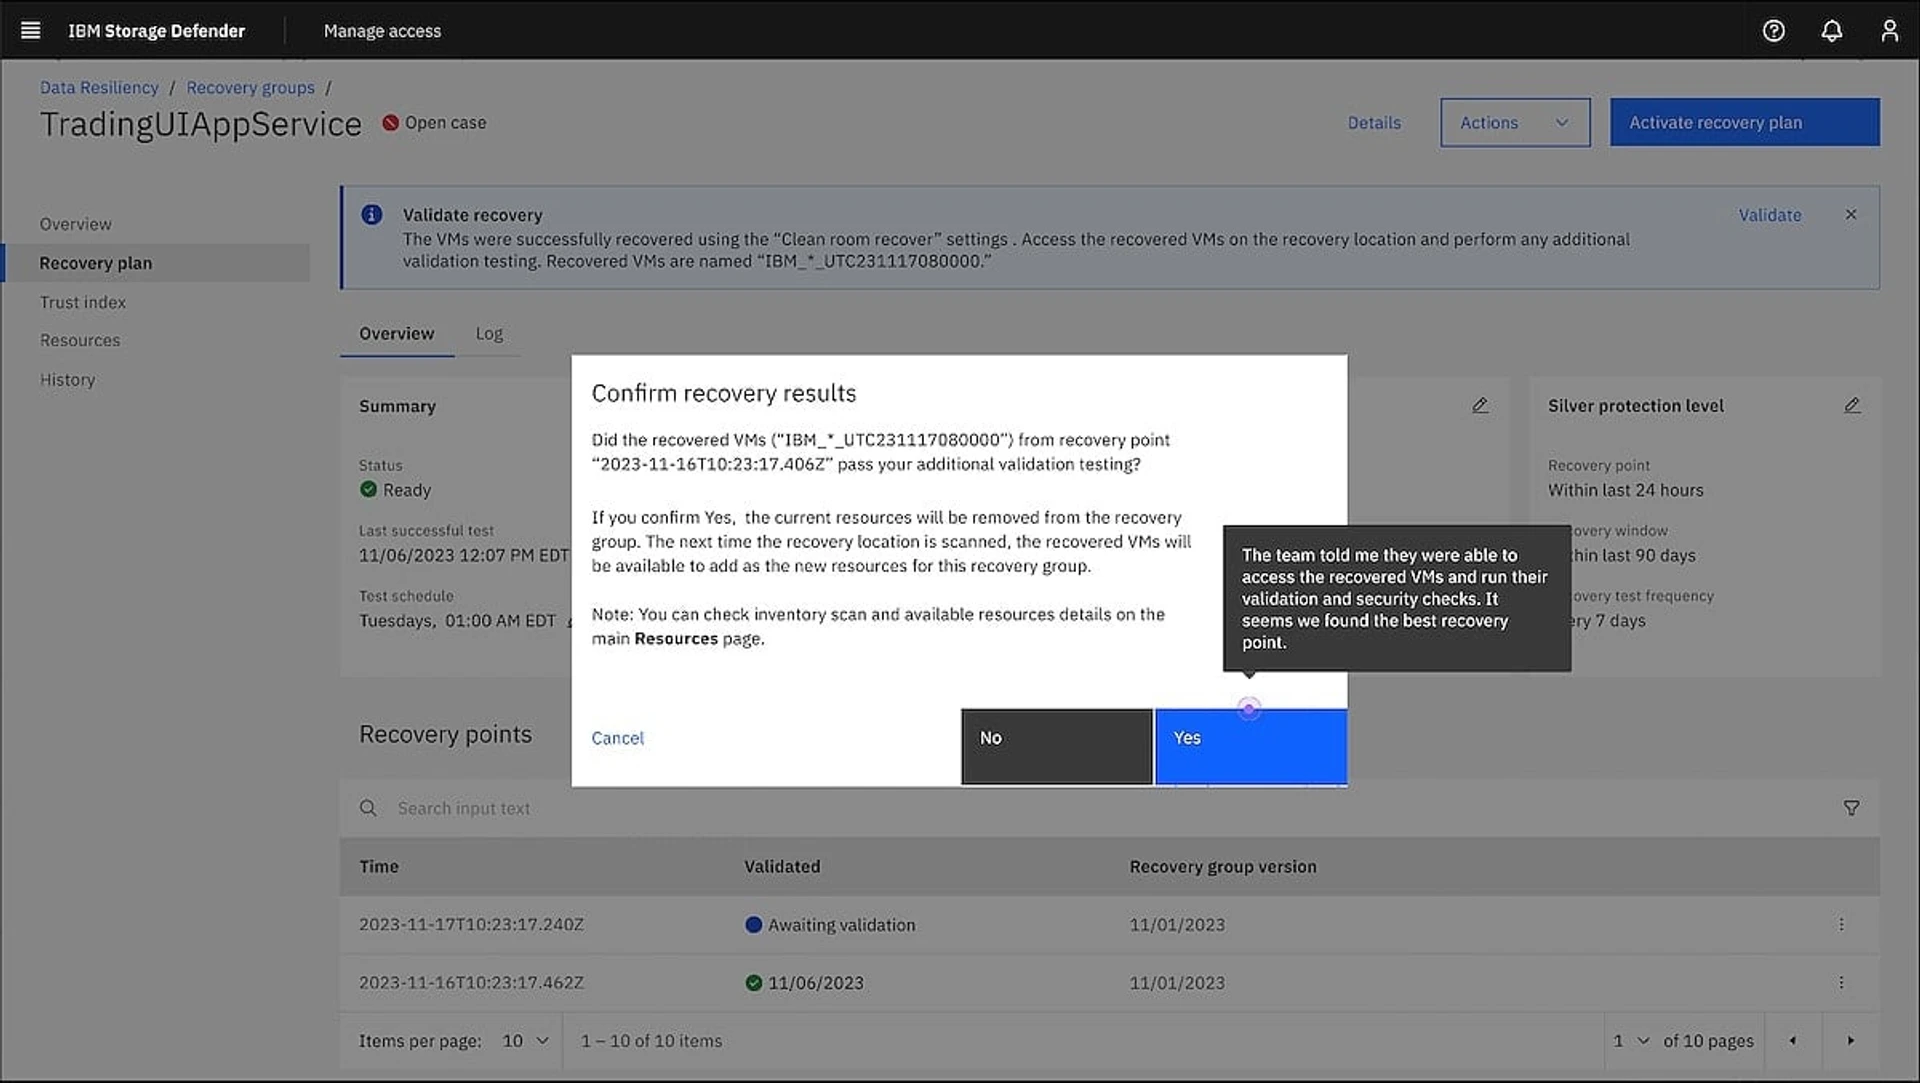Click Manage access in the header
The height and width of the screenshot is (1083, 1920).
pyautogui.click(x=382, y=31)
